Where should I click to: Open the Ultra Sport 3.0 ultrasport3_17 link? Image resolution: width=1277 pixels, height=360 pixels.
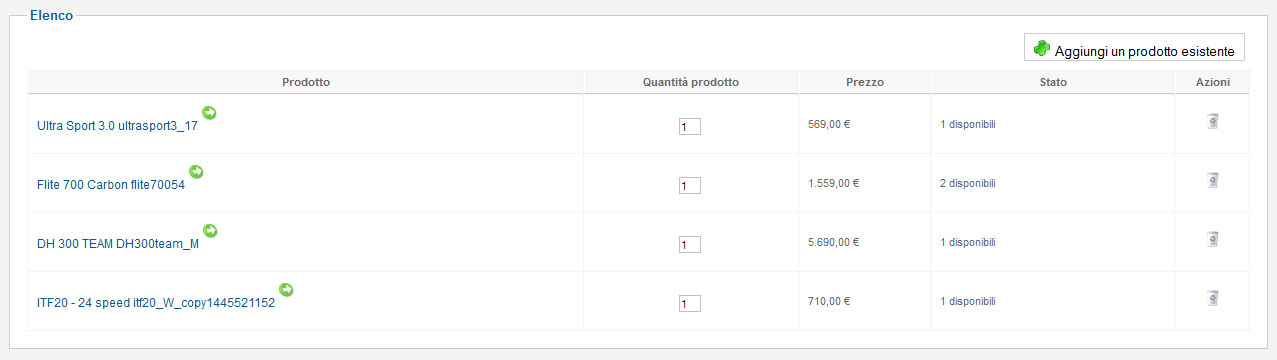point(117,127)
